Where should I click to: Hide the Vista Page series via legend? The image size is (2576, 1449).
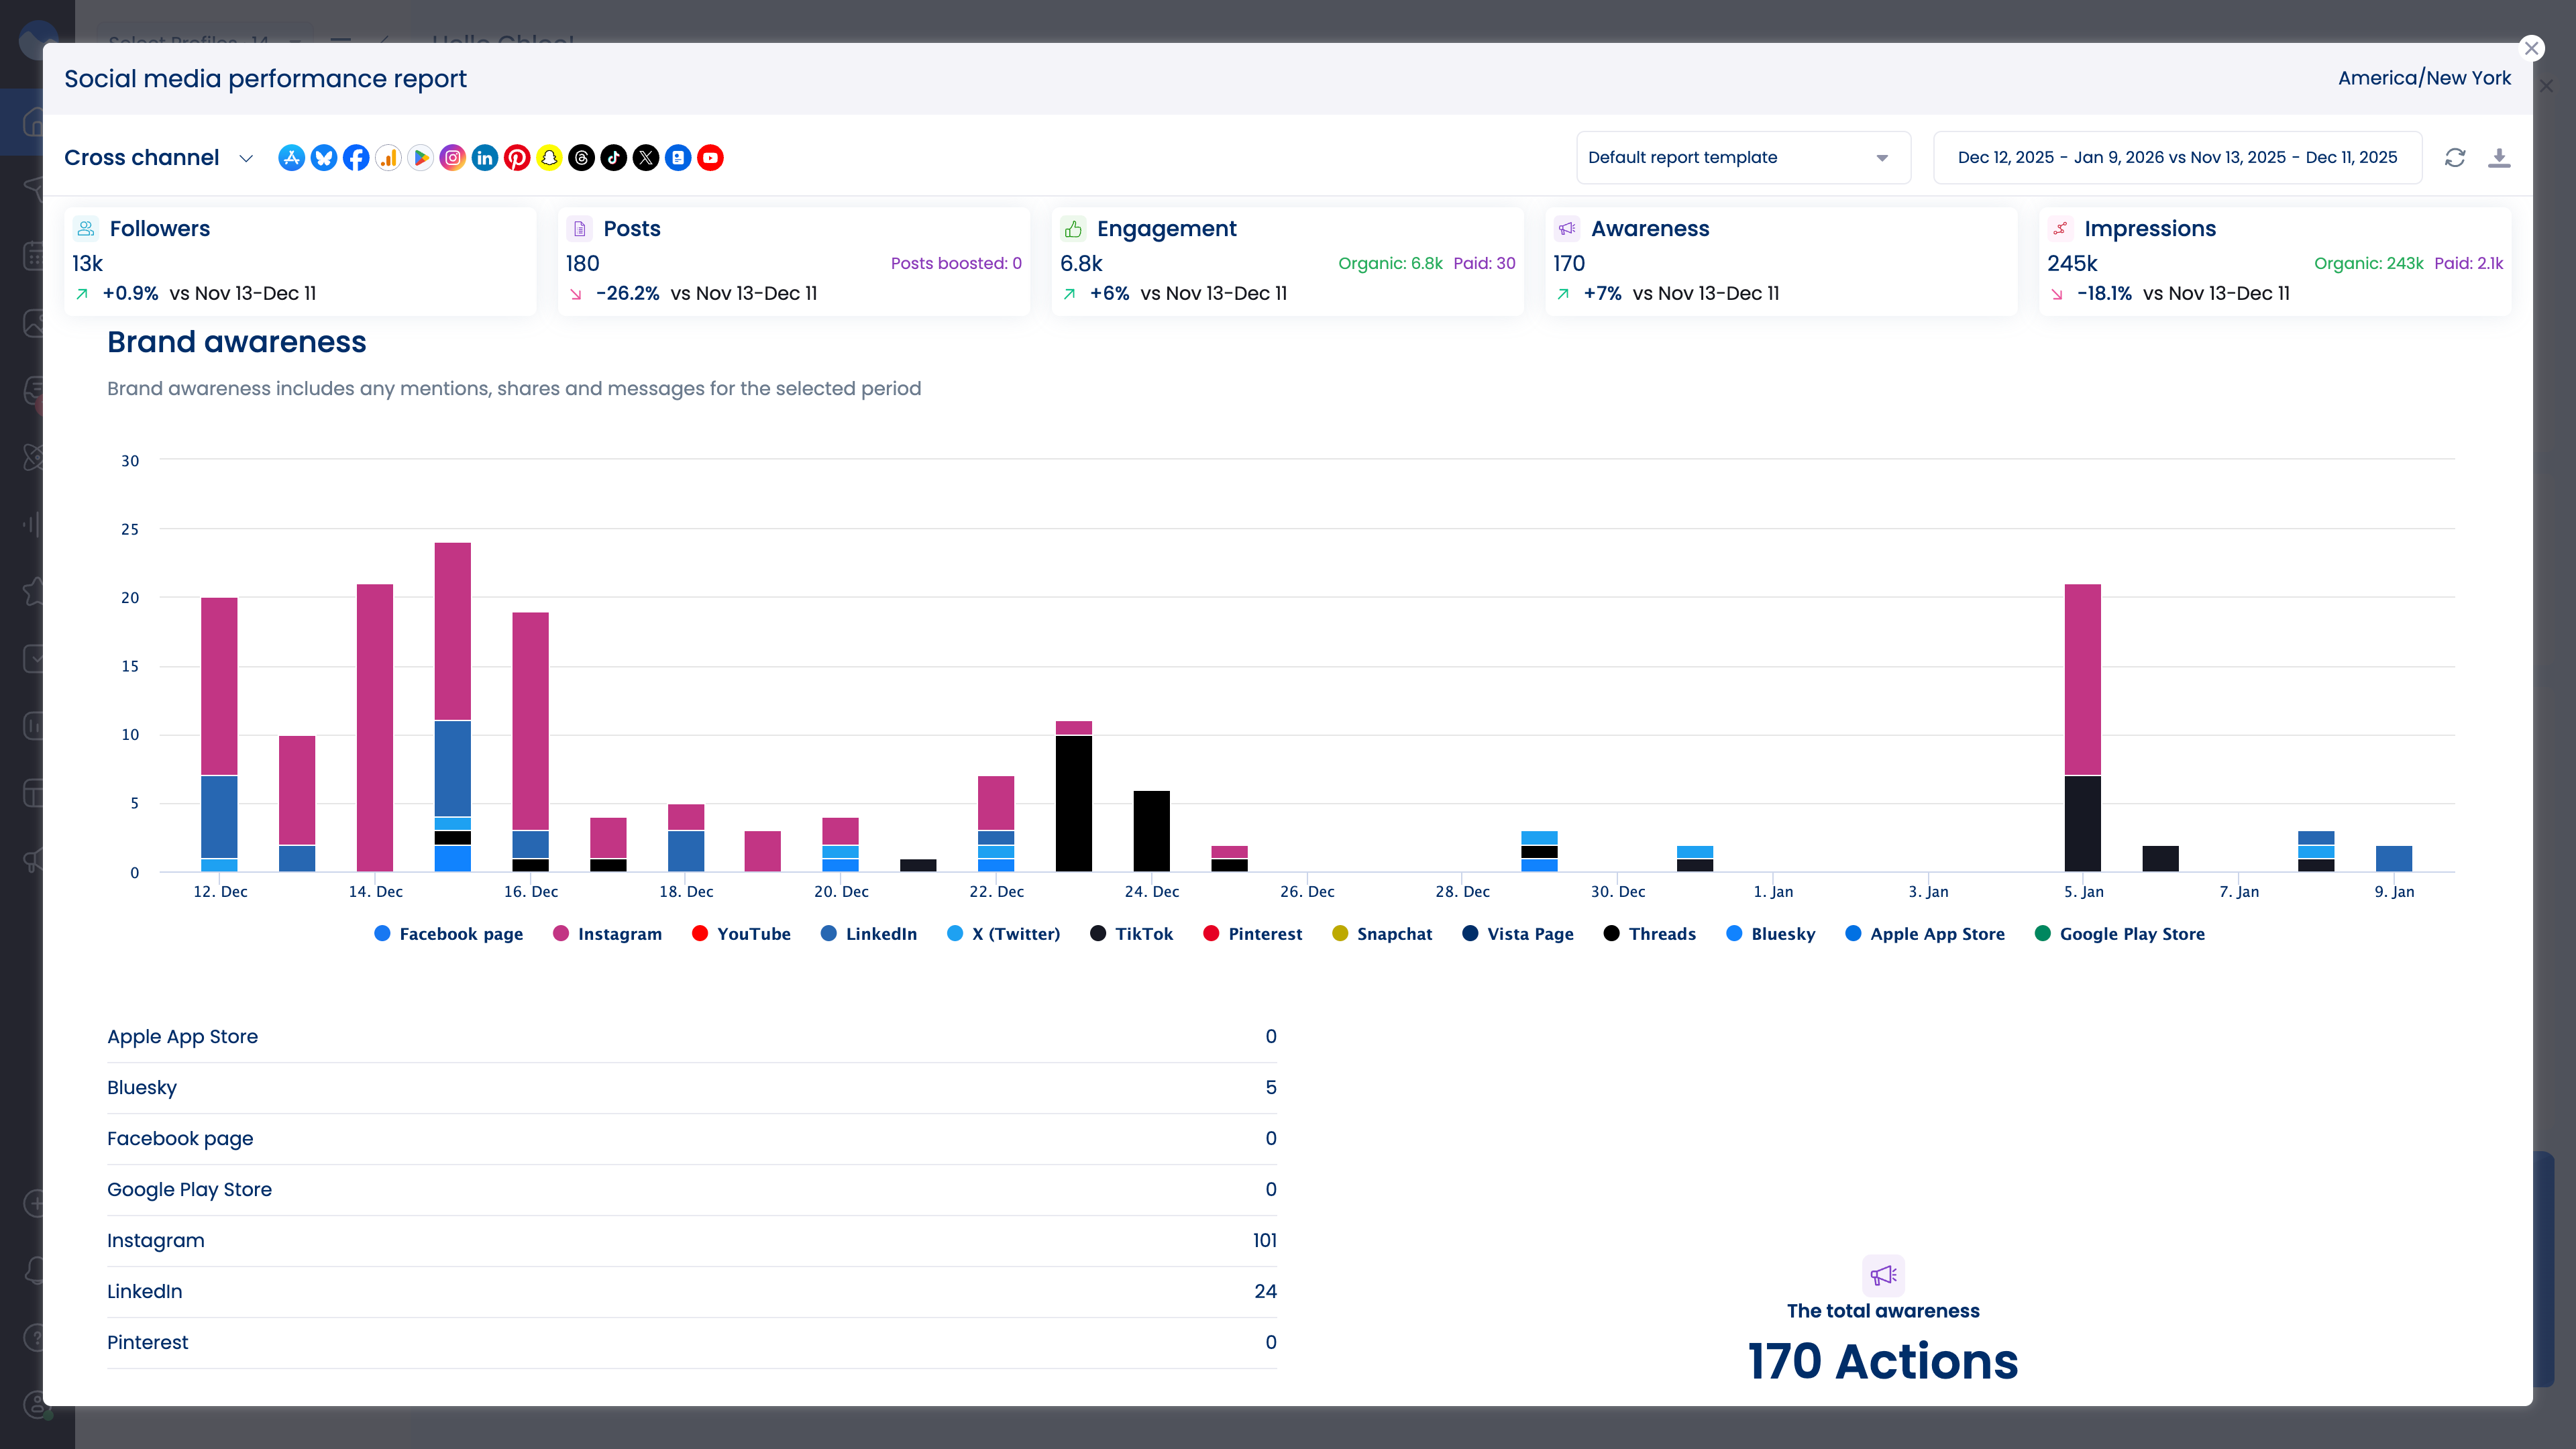coord(1518,934)
